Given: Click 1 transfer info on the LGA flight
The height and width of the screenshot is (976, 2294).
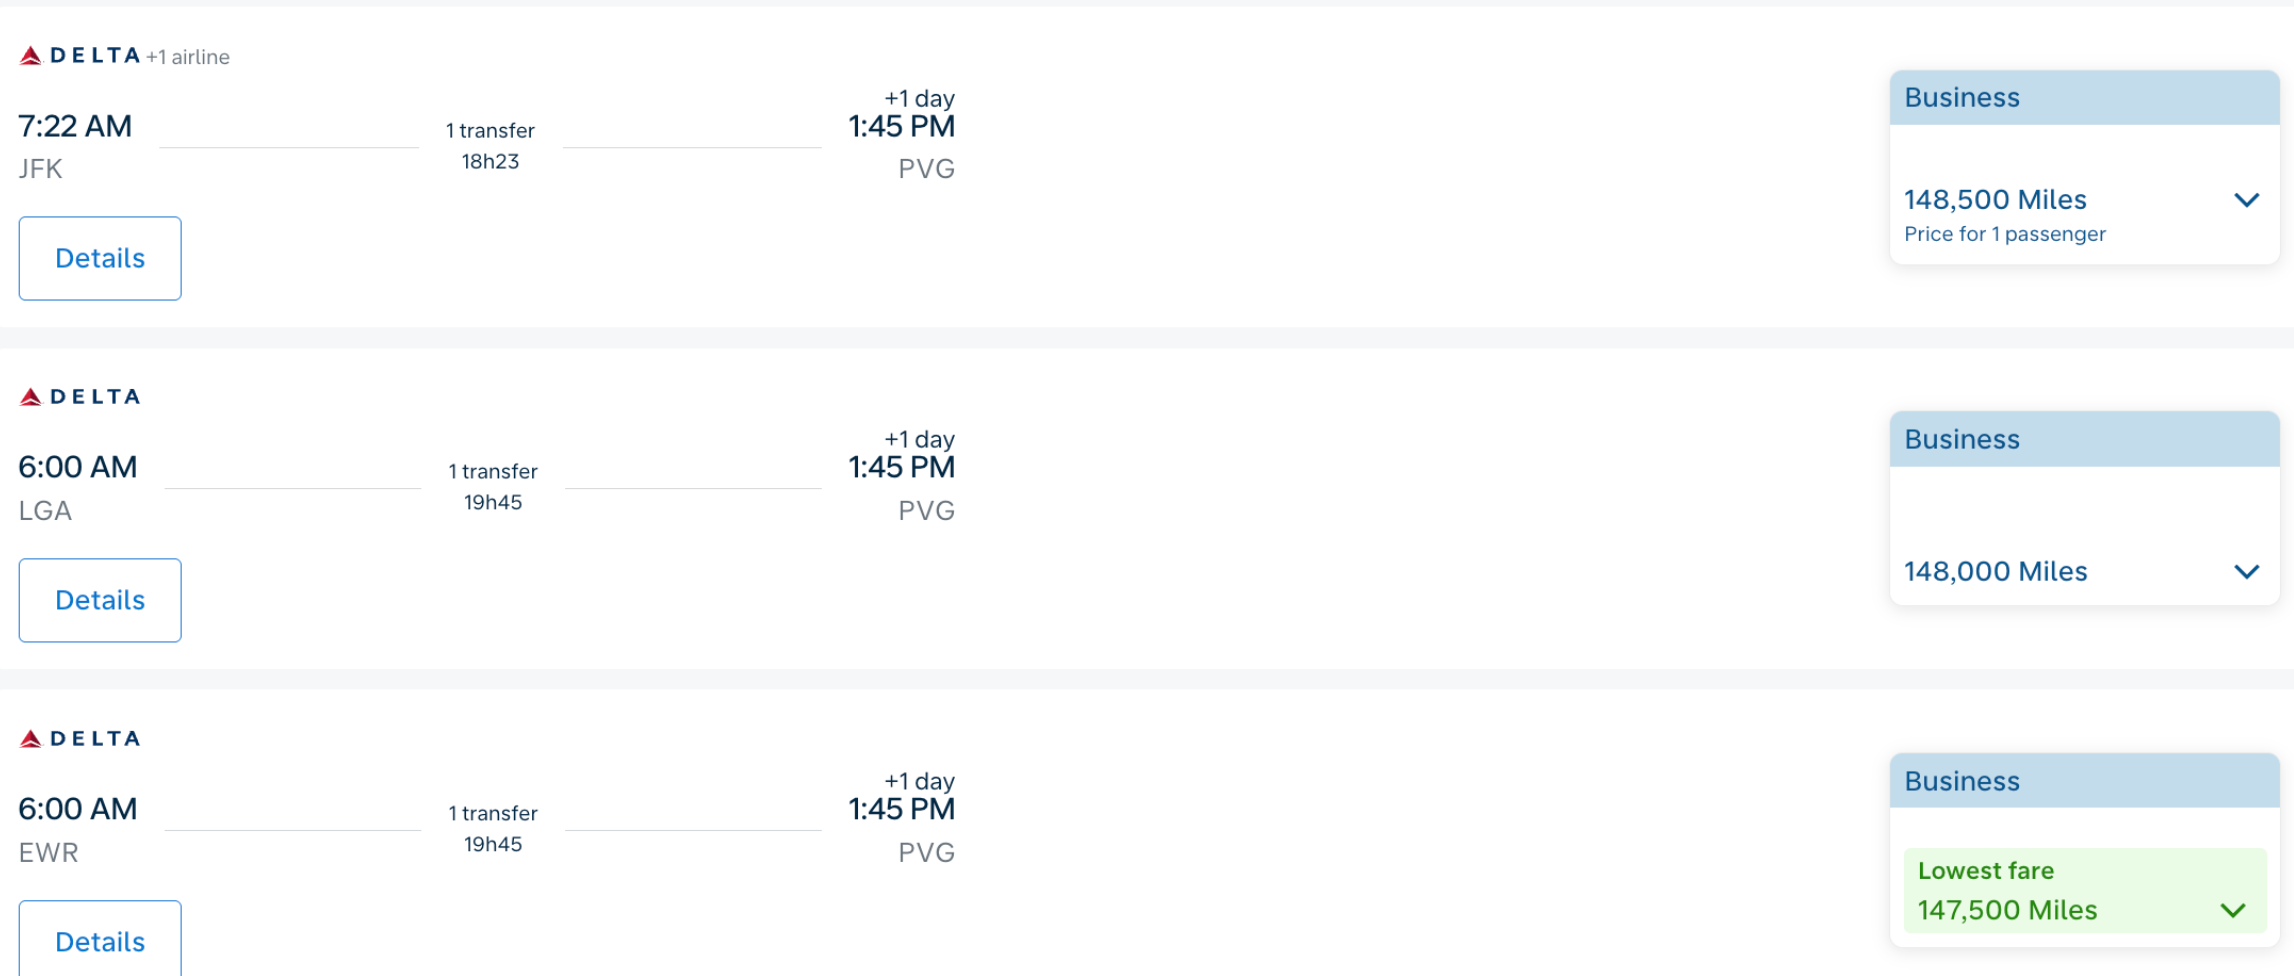Looking at the screenshot, I should pyautogui.click(x=493, y=487).
